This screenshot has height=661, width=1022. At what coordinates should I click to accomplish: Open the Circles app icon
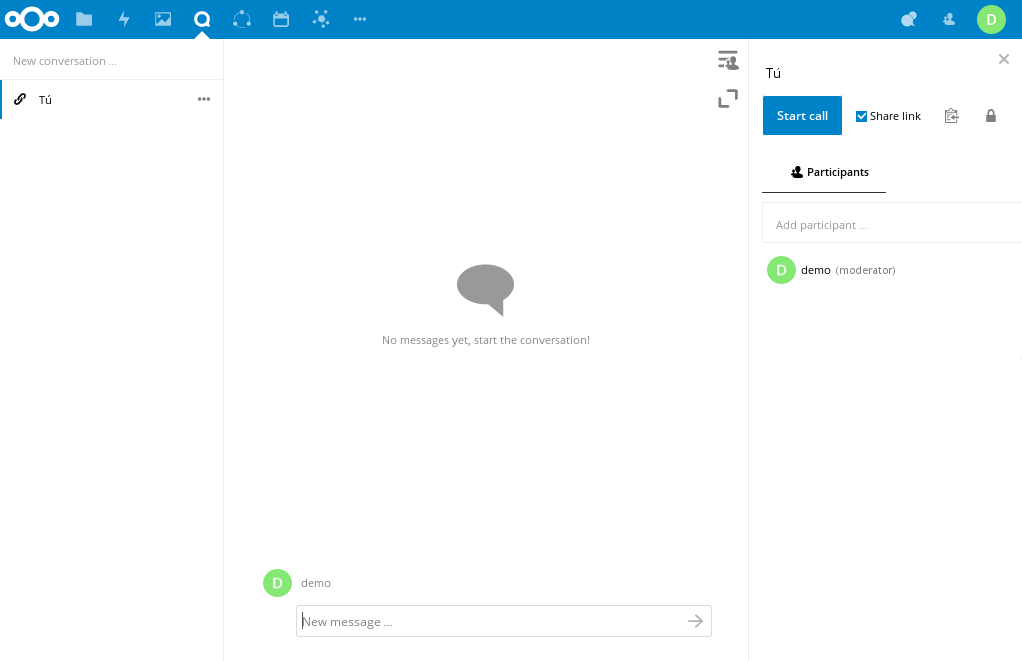pos(241,19)
